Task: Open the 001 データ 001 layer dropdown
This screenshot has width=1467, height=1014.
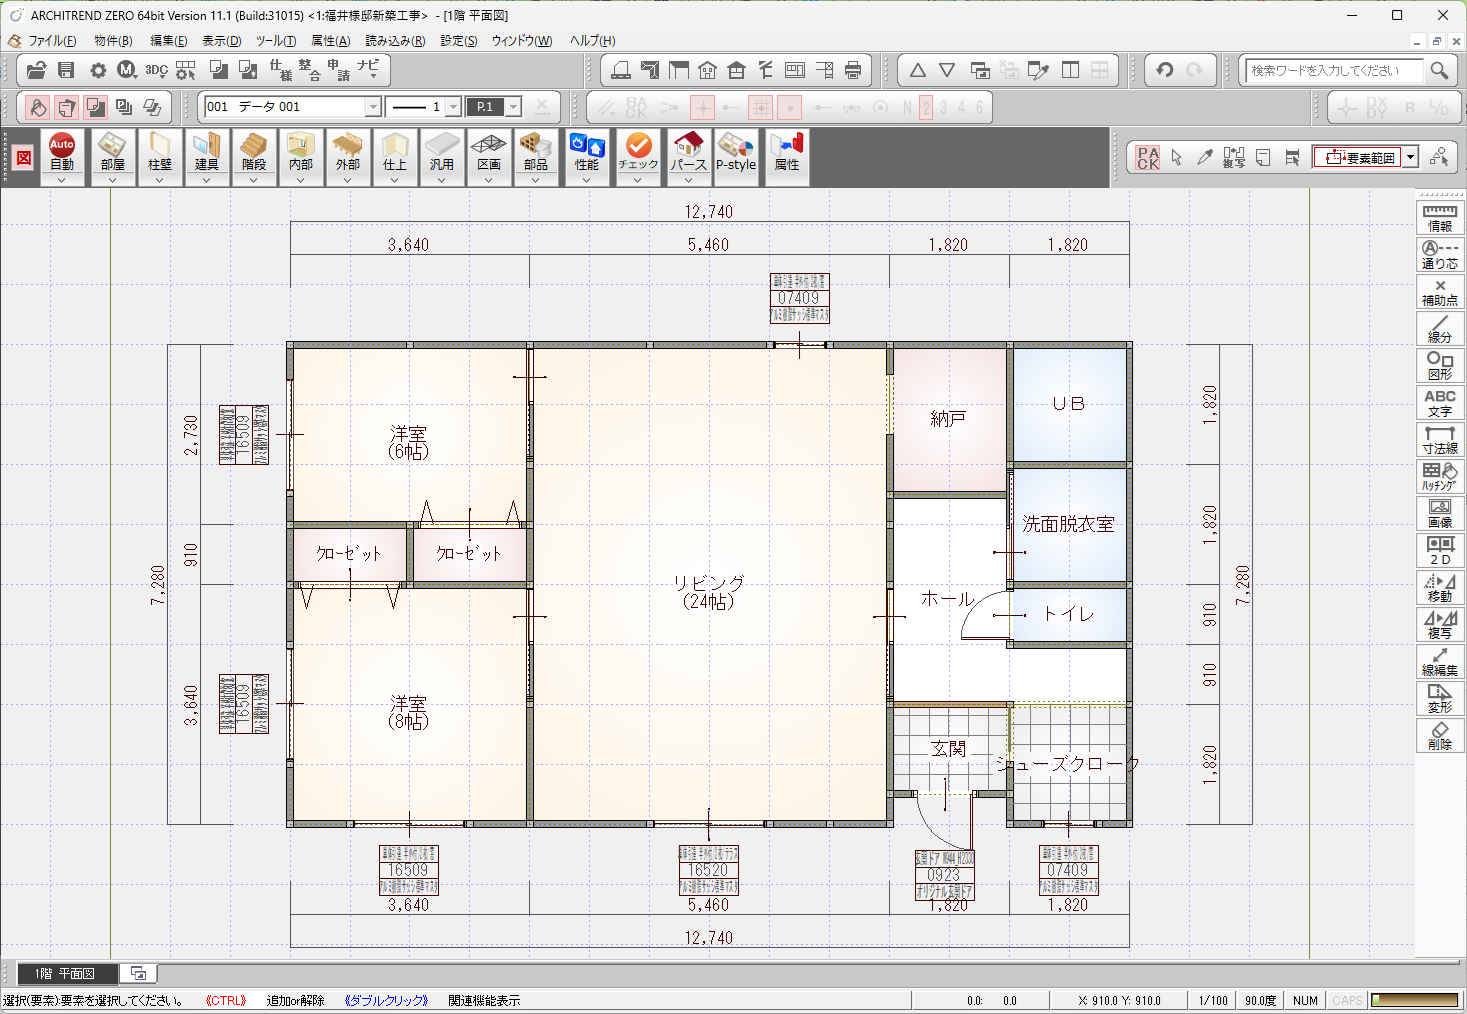Action: coord(373,107)
